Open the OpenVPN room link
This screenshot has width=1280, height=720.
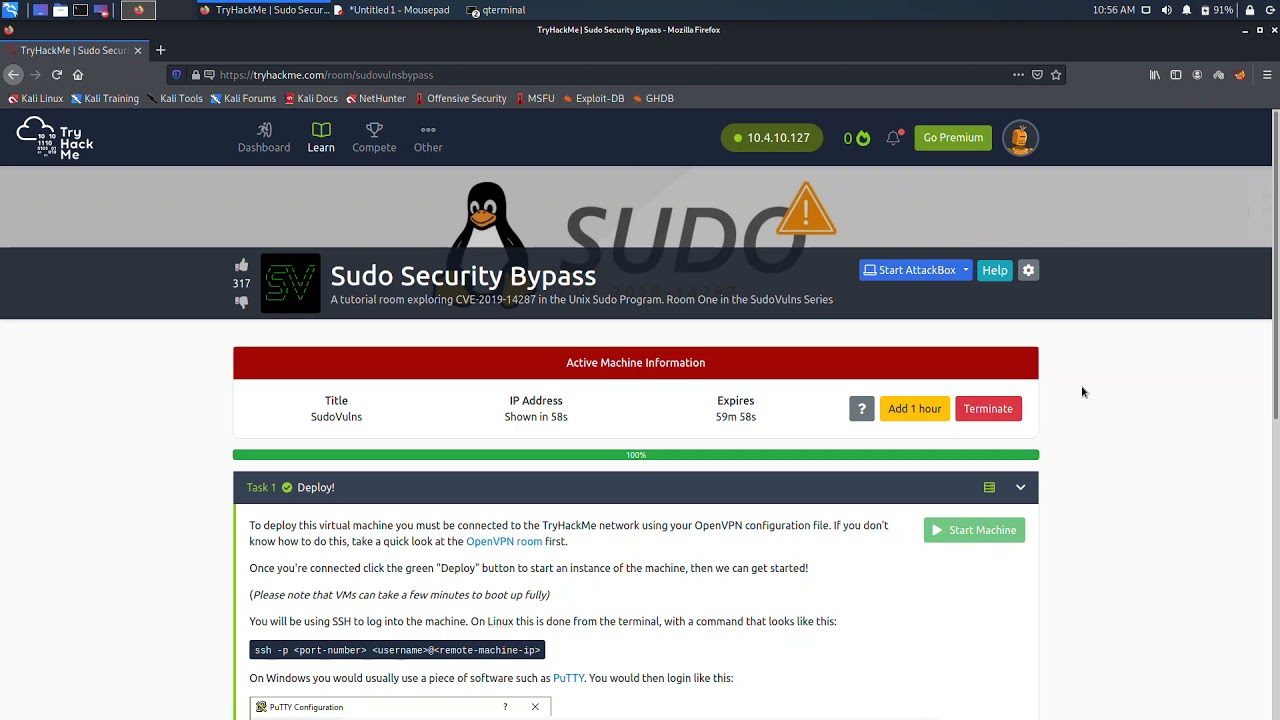pyautogui.click(x=504, y=541)
